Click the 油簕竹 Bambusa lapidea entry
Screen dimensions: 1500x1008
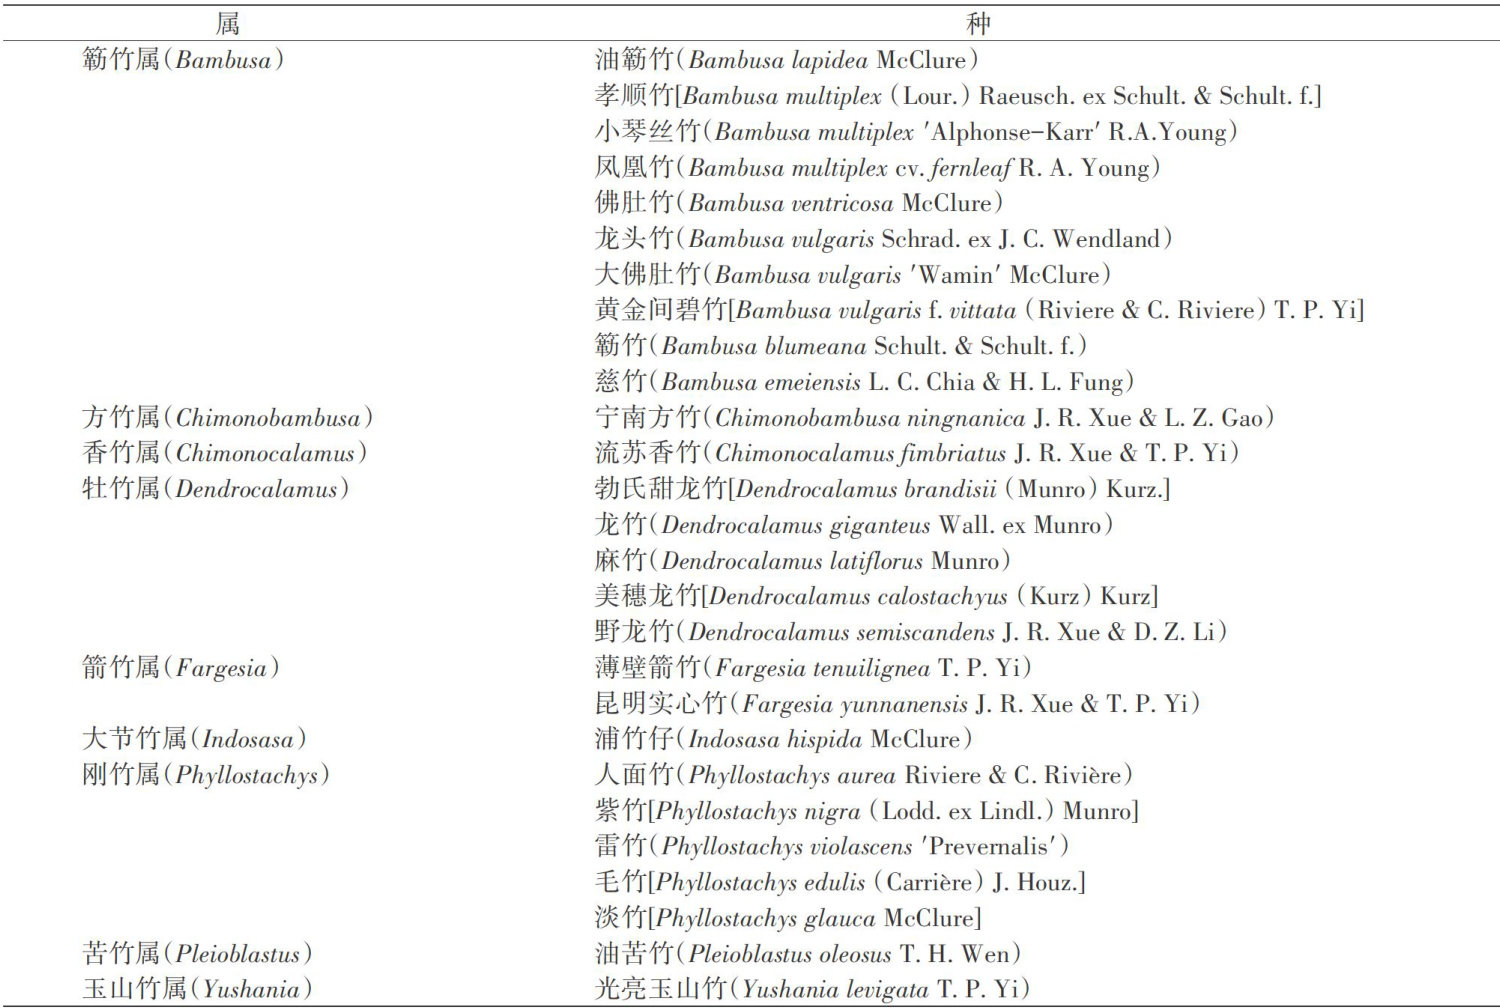click(786, 60)
